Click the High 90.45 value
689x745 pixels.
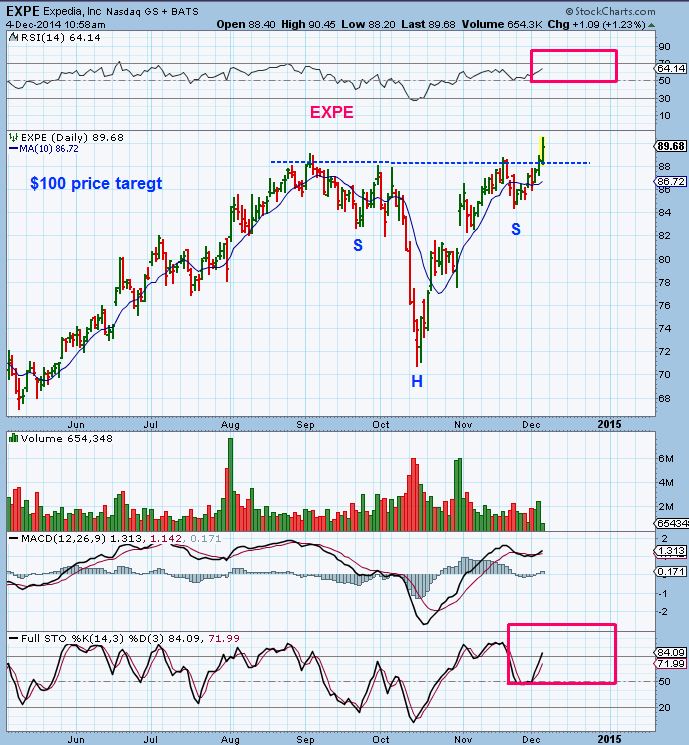[308, 24]
